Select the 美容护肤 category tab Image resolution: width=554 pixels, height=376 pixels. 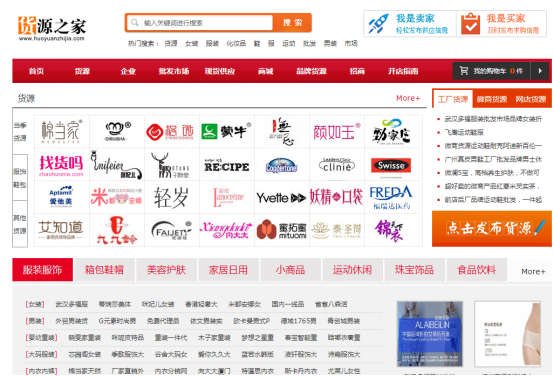click(166, 270)
